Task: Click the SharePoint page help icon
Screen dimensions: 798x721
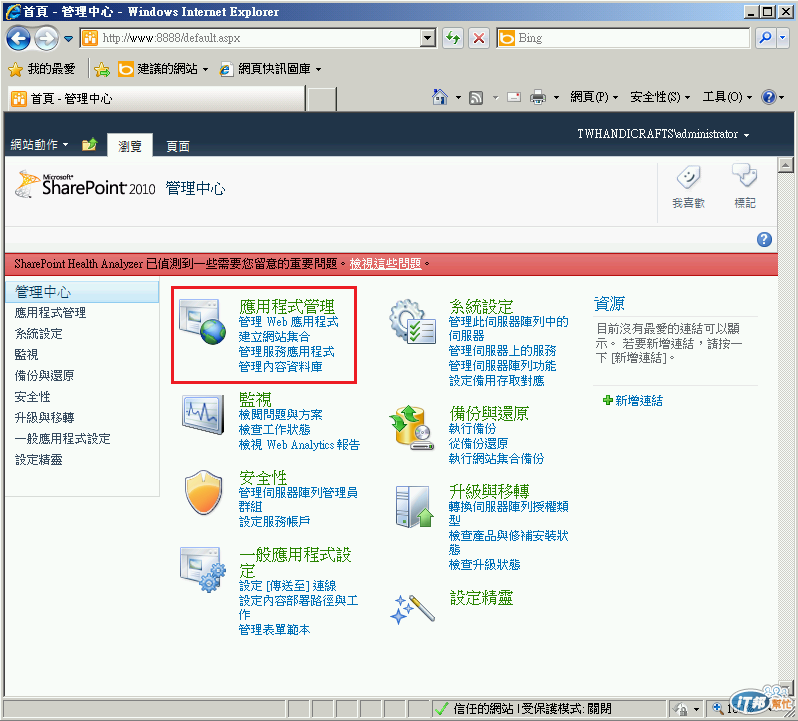Action: point(764,240)
